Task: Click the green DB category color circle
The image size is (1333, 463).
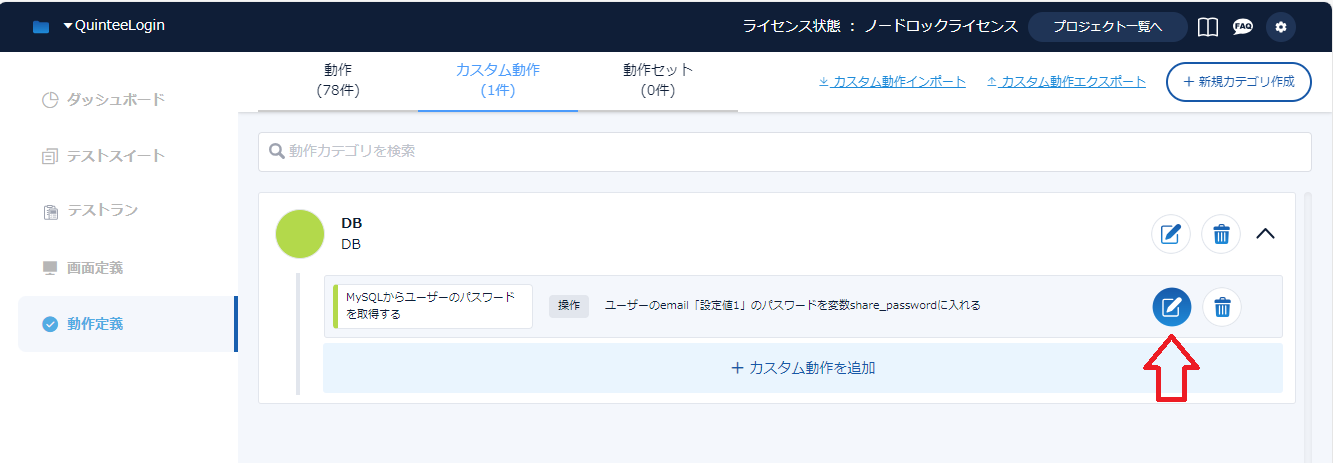Action: pos(300,234)
